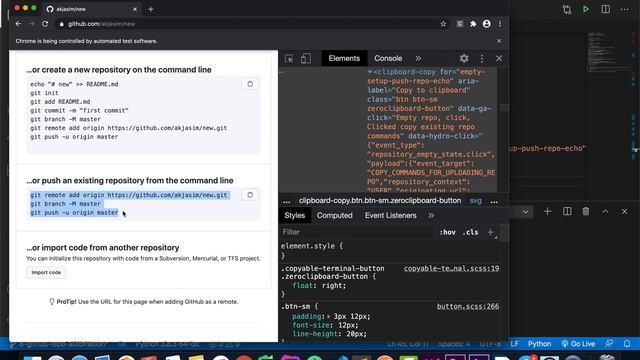Toggle :hov element state panel

coord(447,232)
